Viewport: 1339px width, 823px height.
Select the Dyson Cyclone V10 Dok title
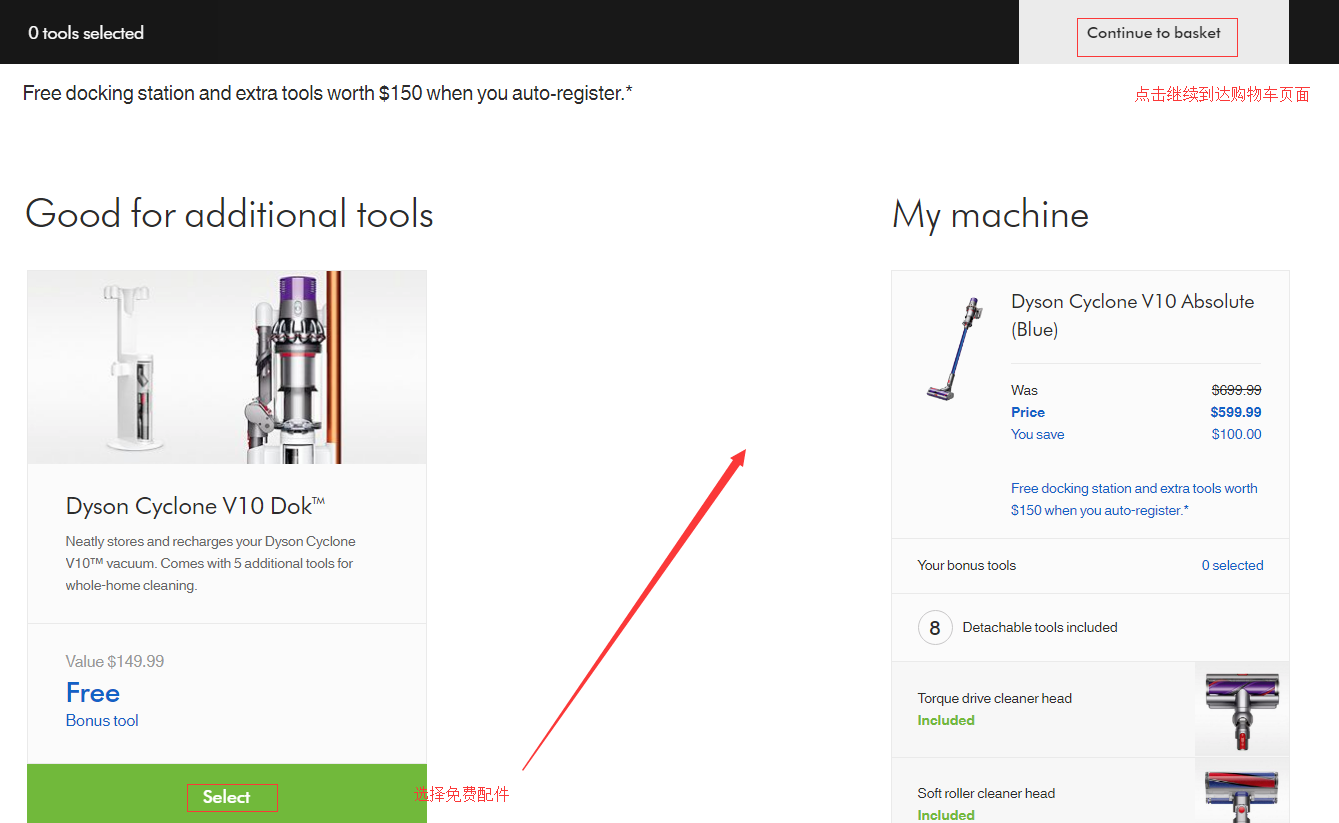(x=195, y=506)
